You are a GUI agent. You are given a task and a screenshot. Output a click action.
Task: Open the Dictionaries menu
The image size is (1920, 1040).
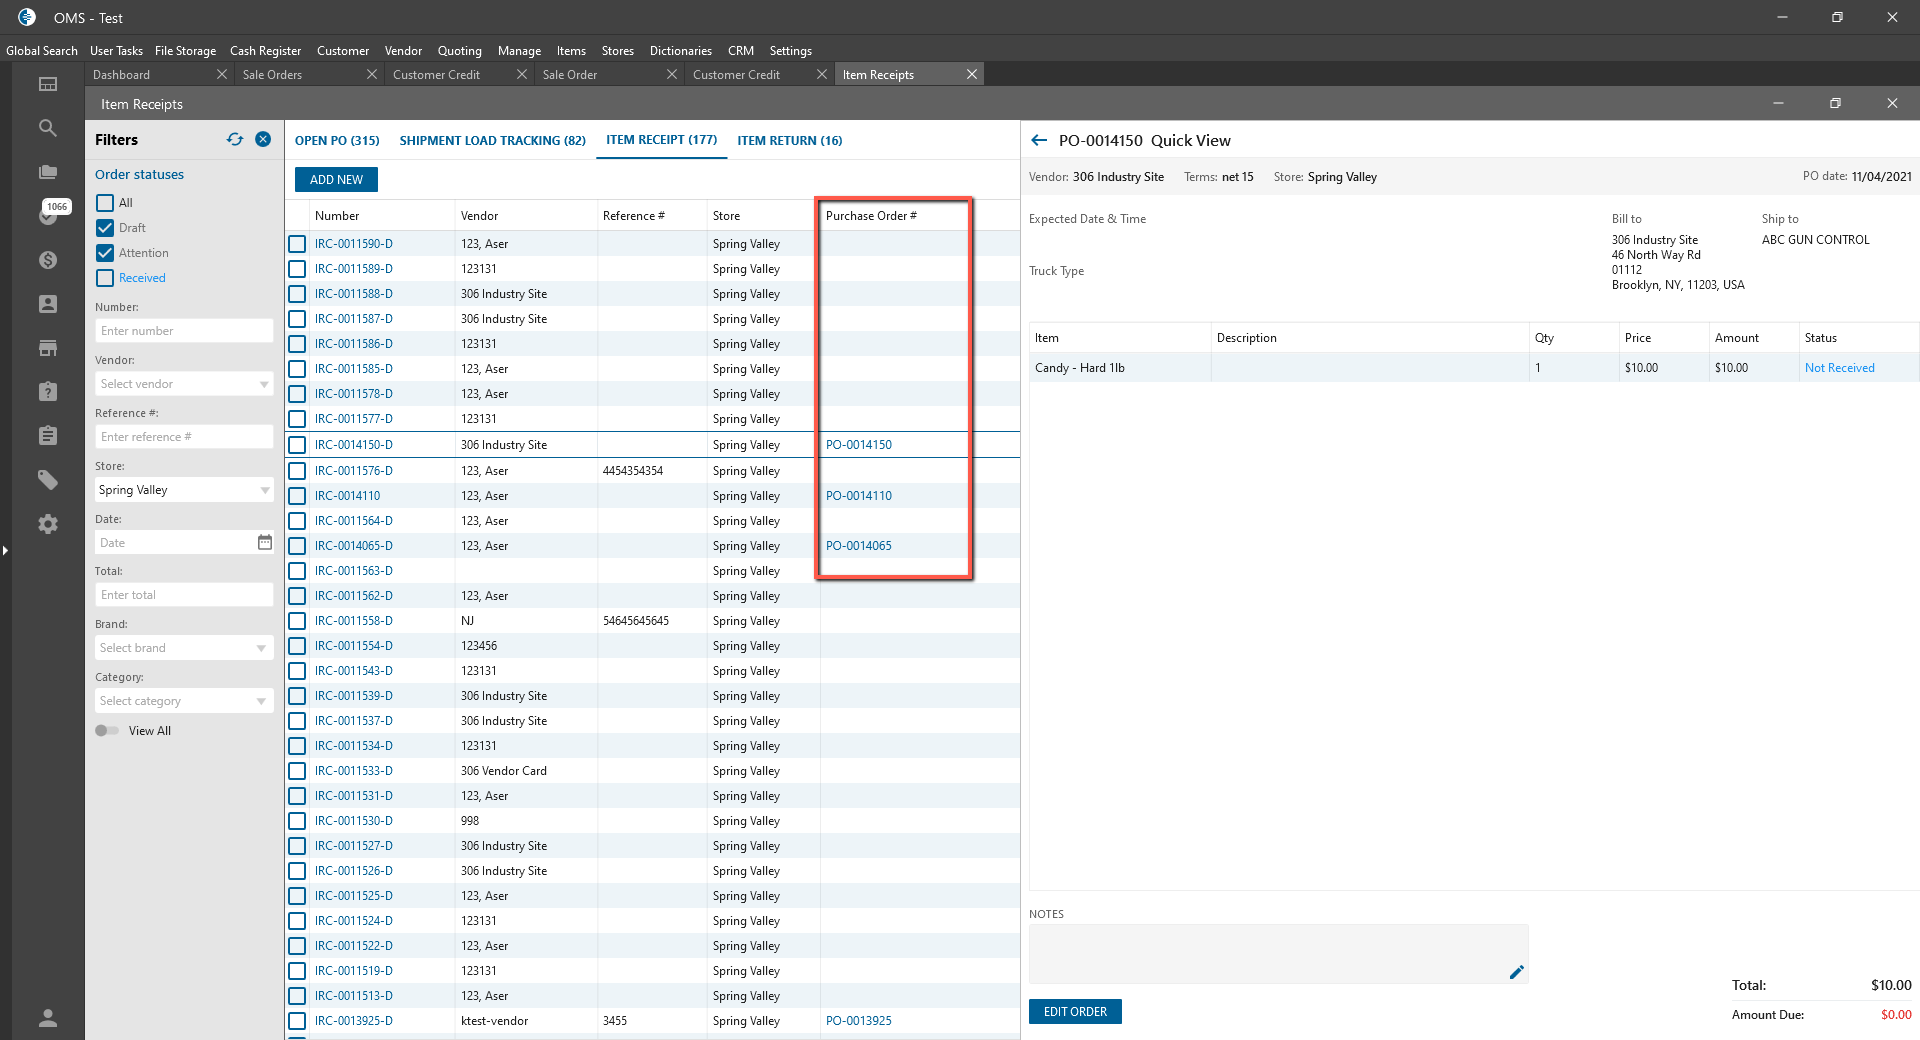pyautogui.click(x=680, y=51)
